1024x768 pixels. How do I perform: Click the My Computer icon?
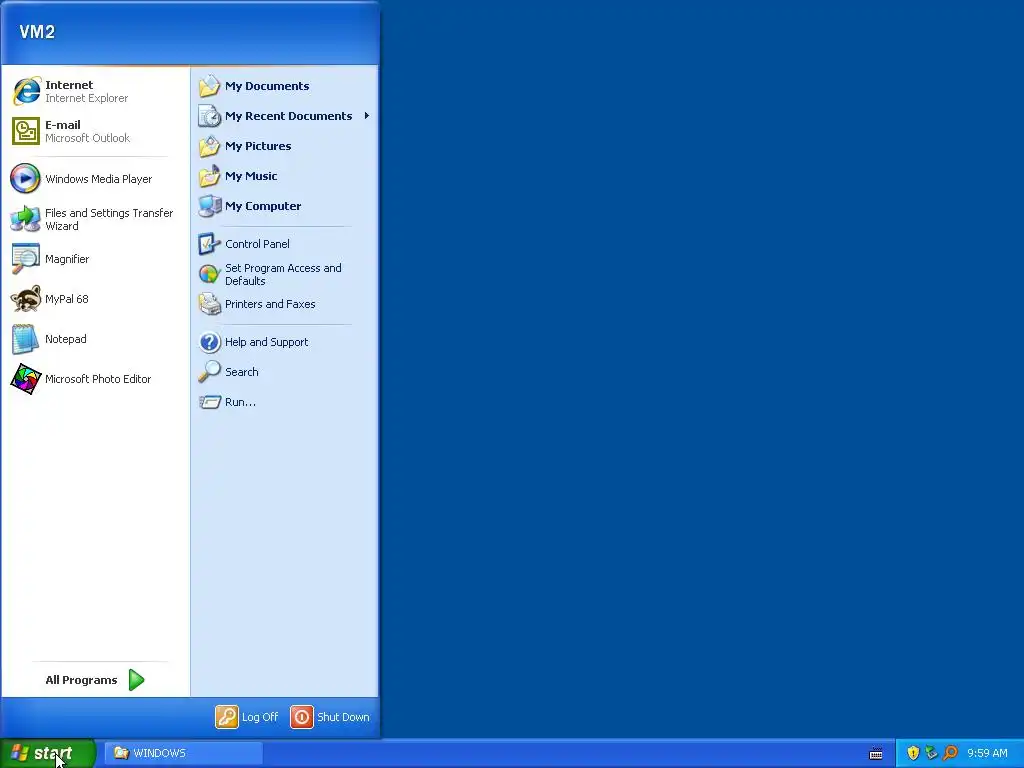click(x=210, y=206)
